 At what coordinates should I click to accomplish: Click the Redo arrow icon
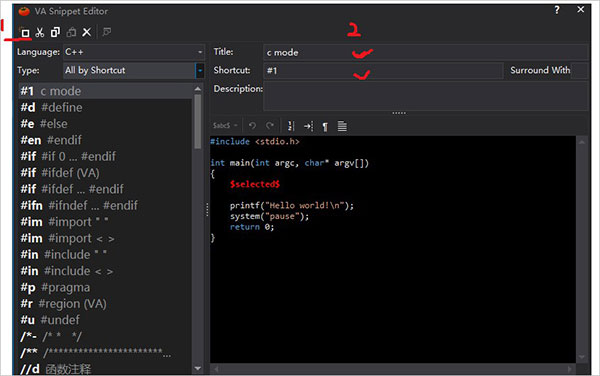(x=270, y=126)
